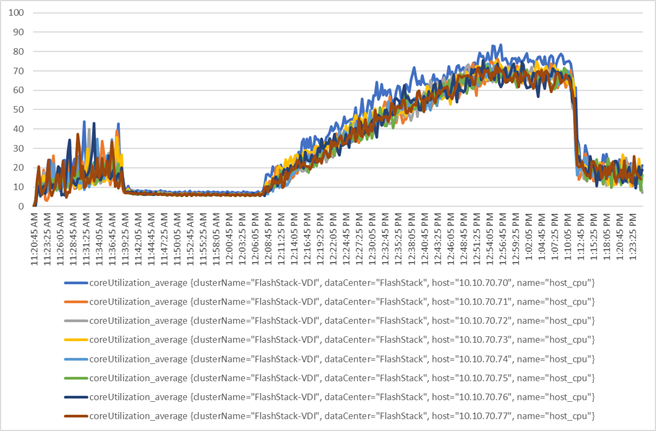Select legend entry for host 10.10.70.74
Viewport: 656px width, 431px height.
329,359
